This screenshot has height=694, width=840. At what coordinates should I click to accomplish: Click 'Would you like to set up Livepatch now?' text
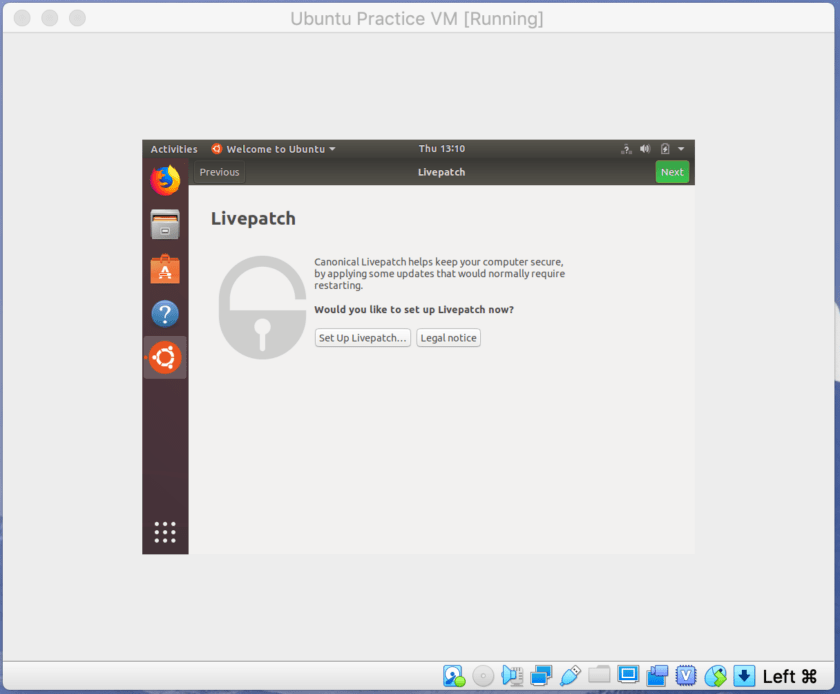point(414,309)
